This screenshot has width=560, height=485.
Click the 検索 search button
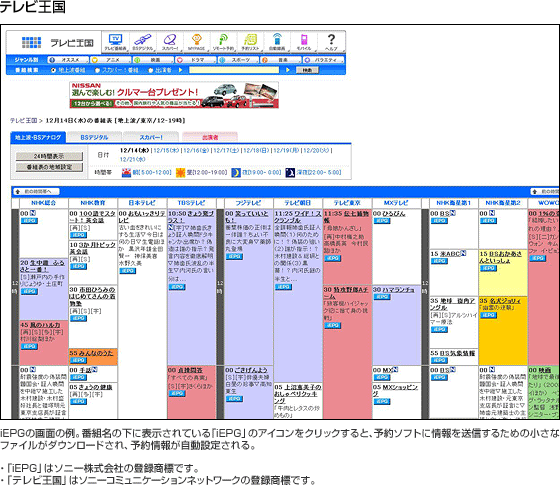point(307,70)
